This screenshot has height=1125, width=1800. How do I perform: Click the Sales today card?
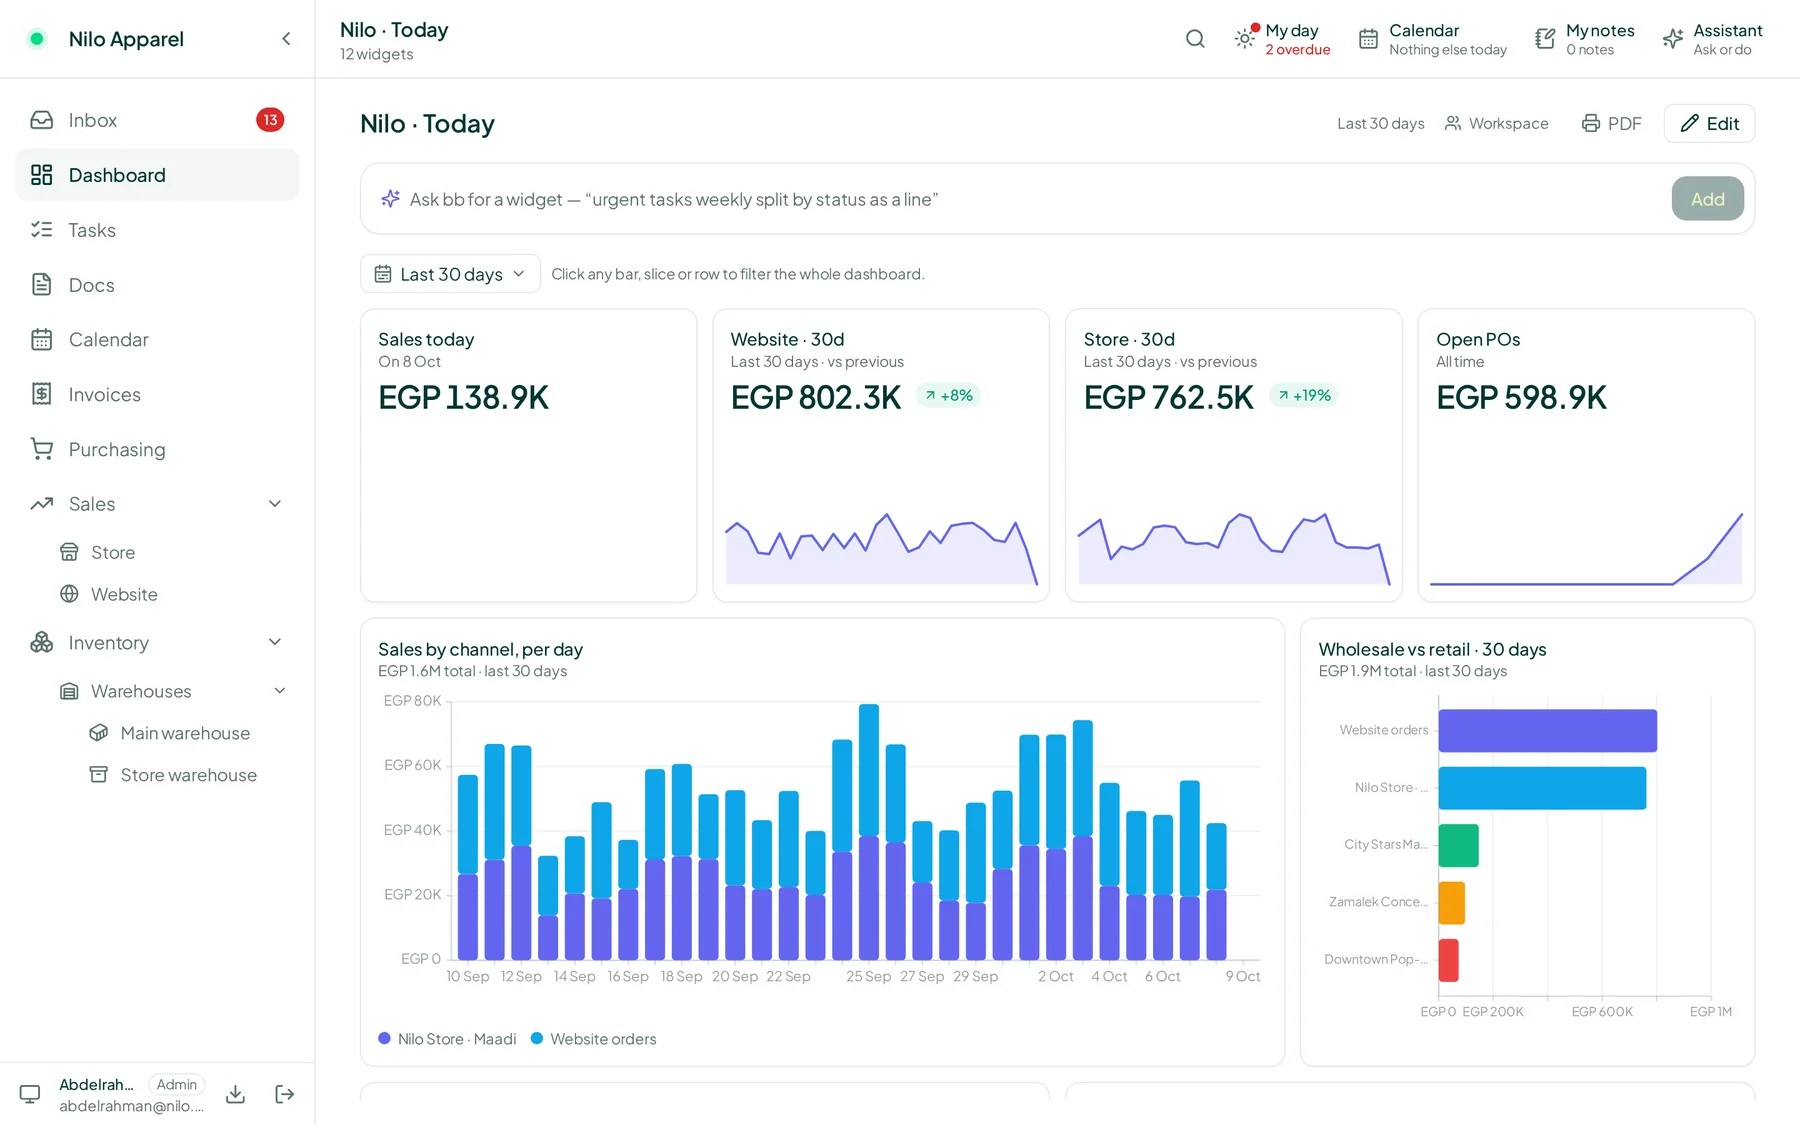click(x=528, y=455)
